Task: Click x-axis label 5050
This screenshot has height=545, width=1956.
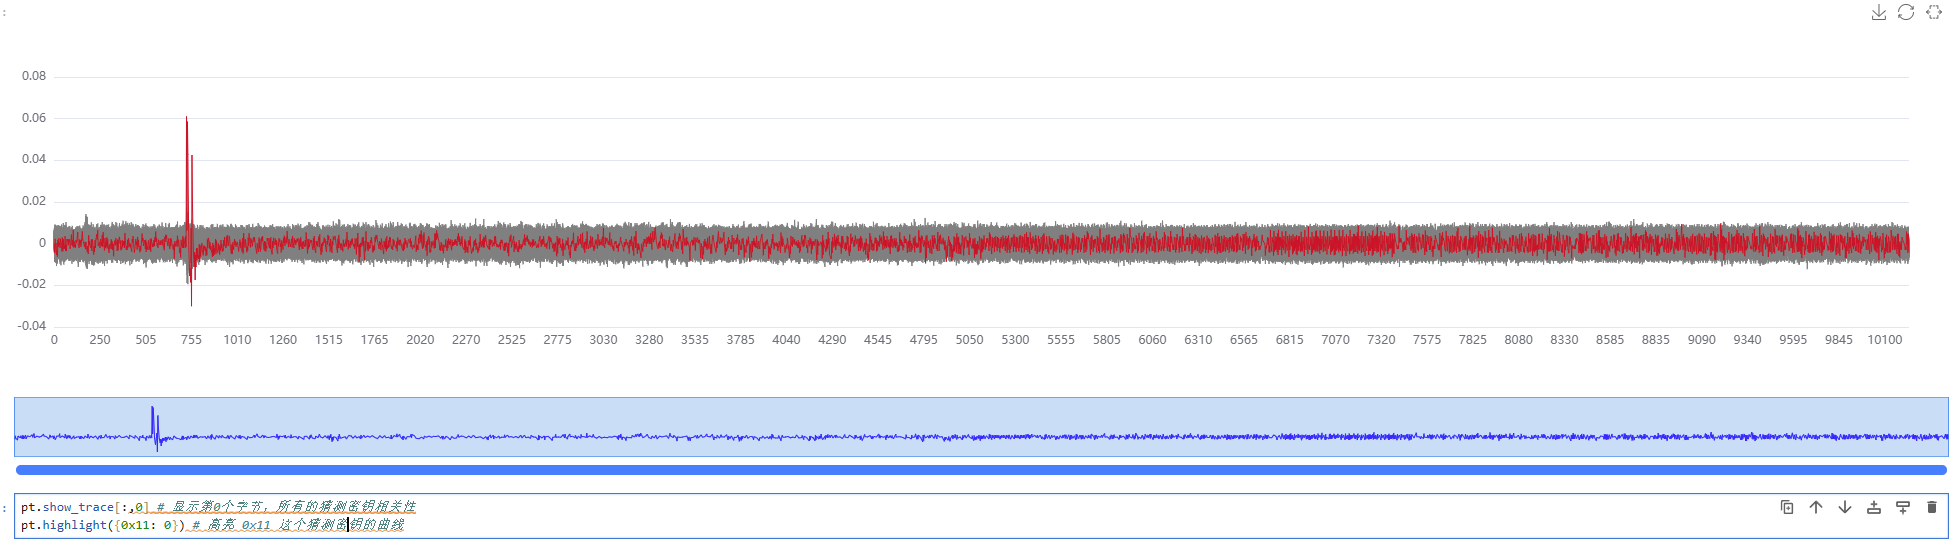Action: [x=969, y=340]
